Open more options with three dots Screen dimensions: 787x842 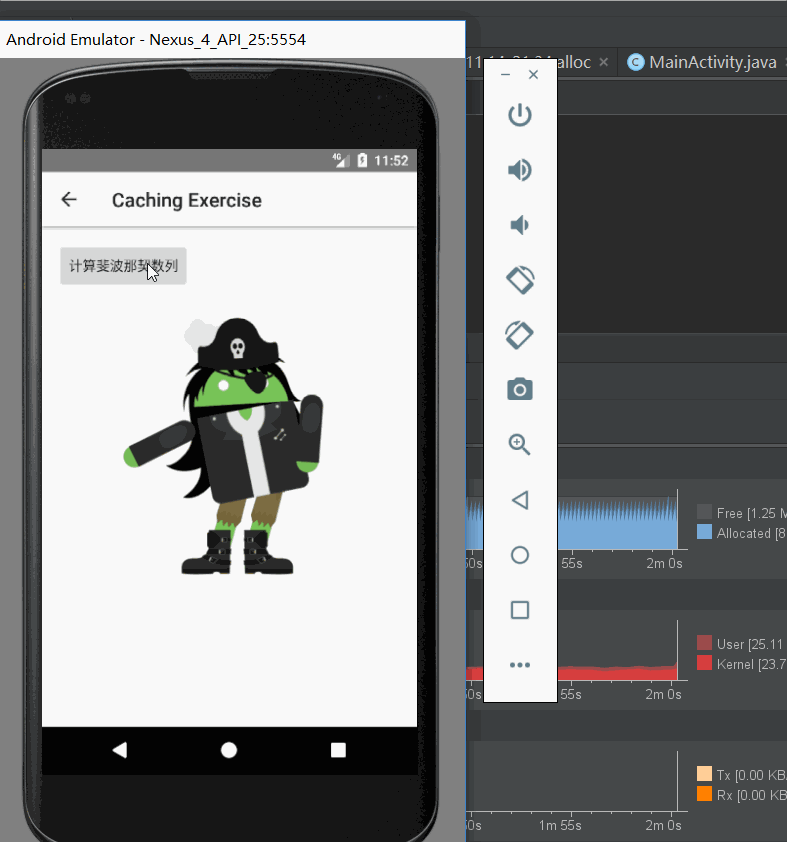coord(520,665)
